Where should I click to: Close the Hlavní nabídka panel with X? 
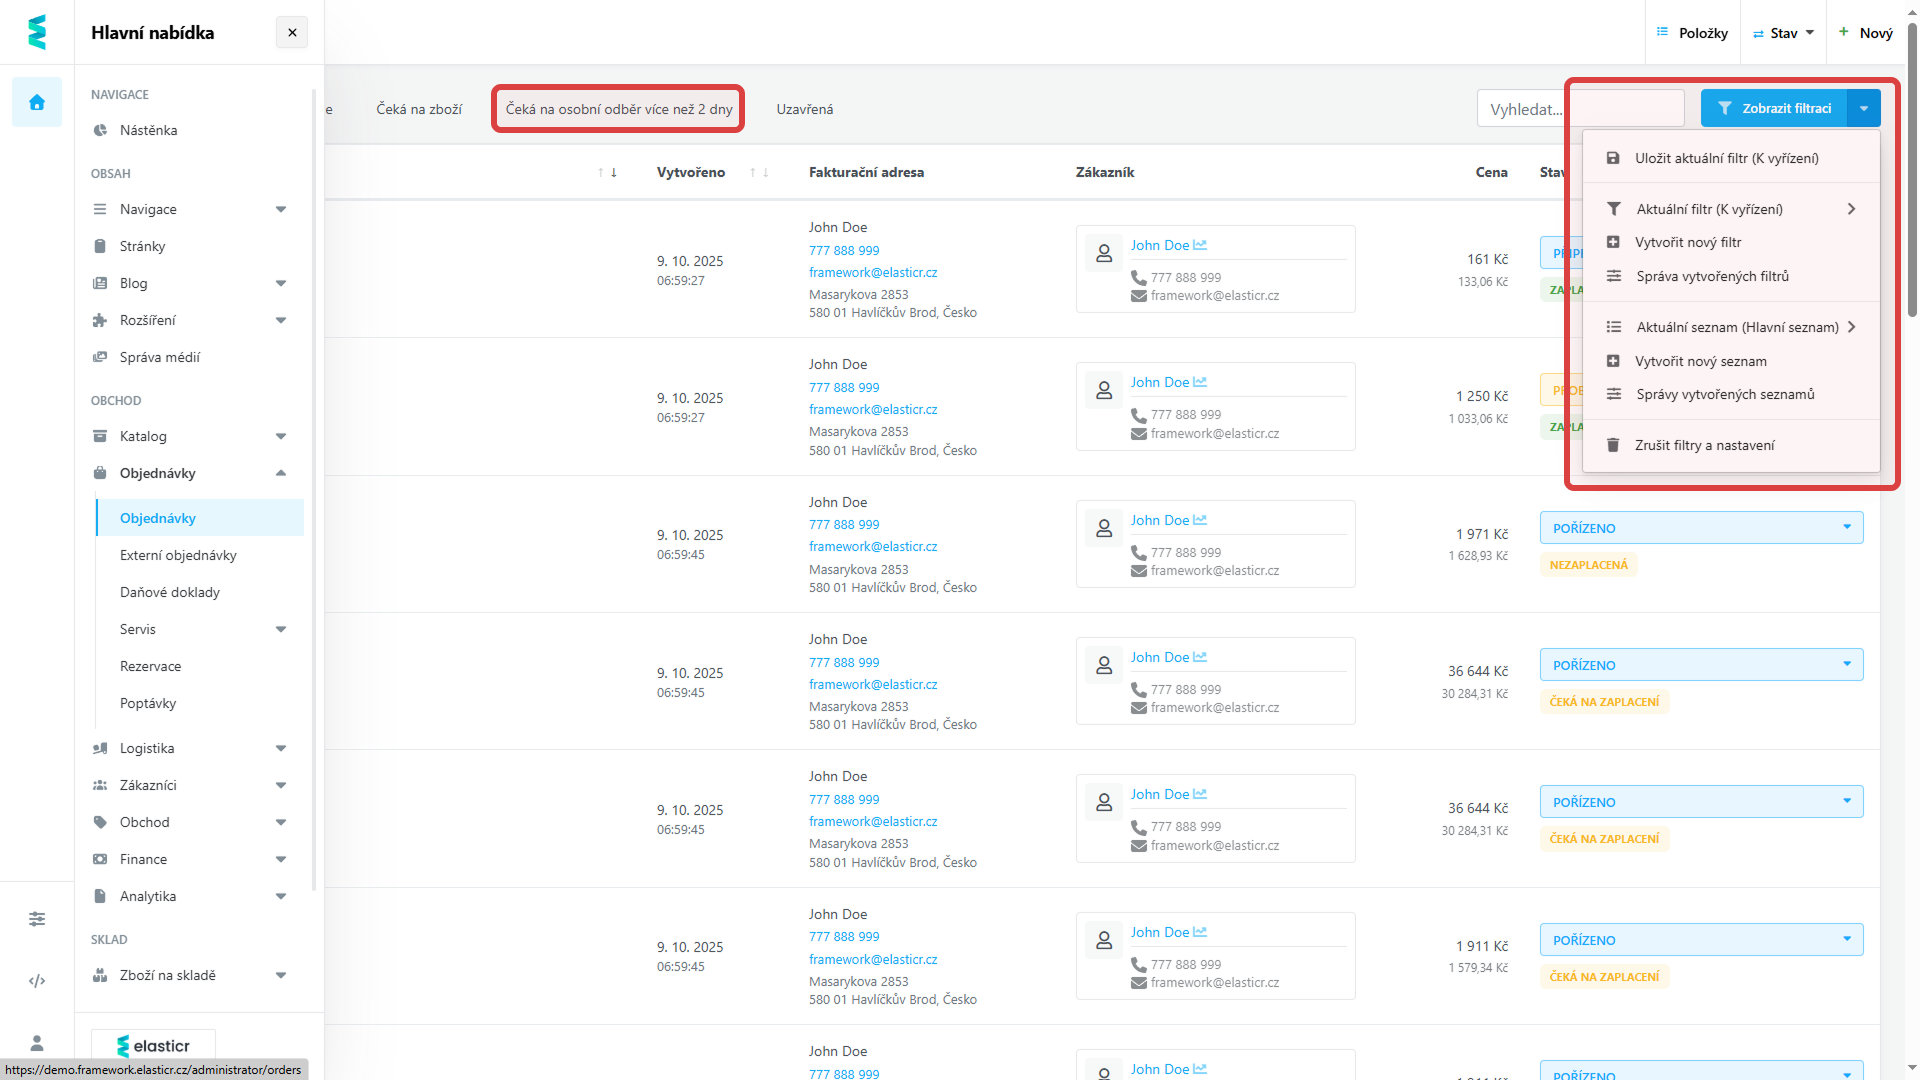(292, 33)
